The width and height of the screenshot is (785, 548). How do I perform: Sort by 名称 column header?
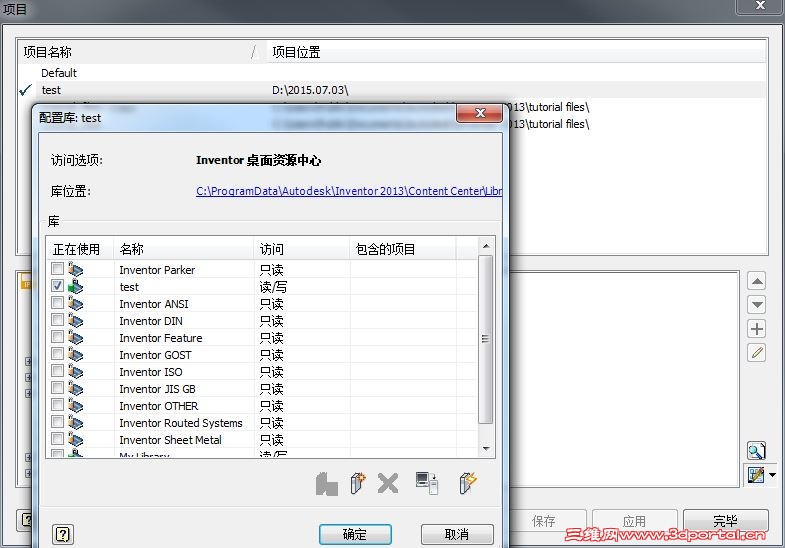pos(184,249)
